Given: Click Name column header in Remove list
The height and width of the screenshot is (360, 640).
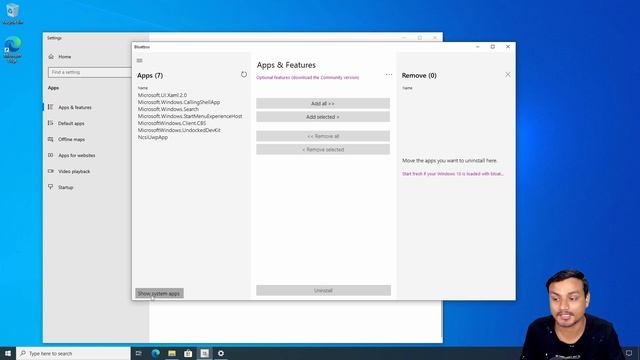Looking at the screenshot, I should tap(407, 88).
